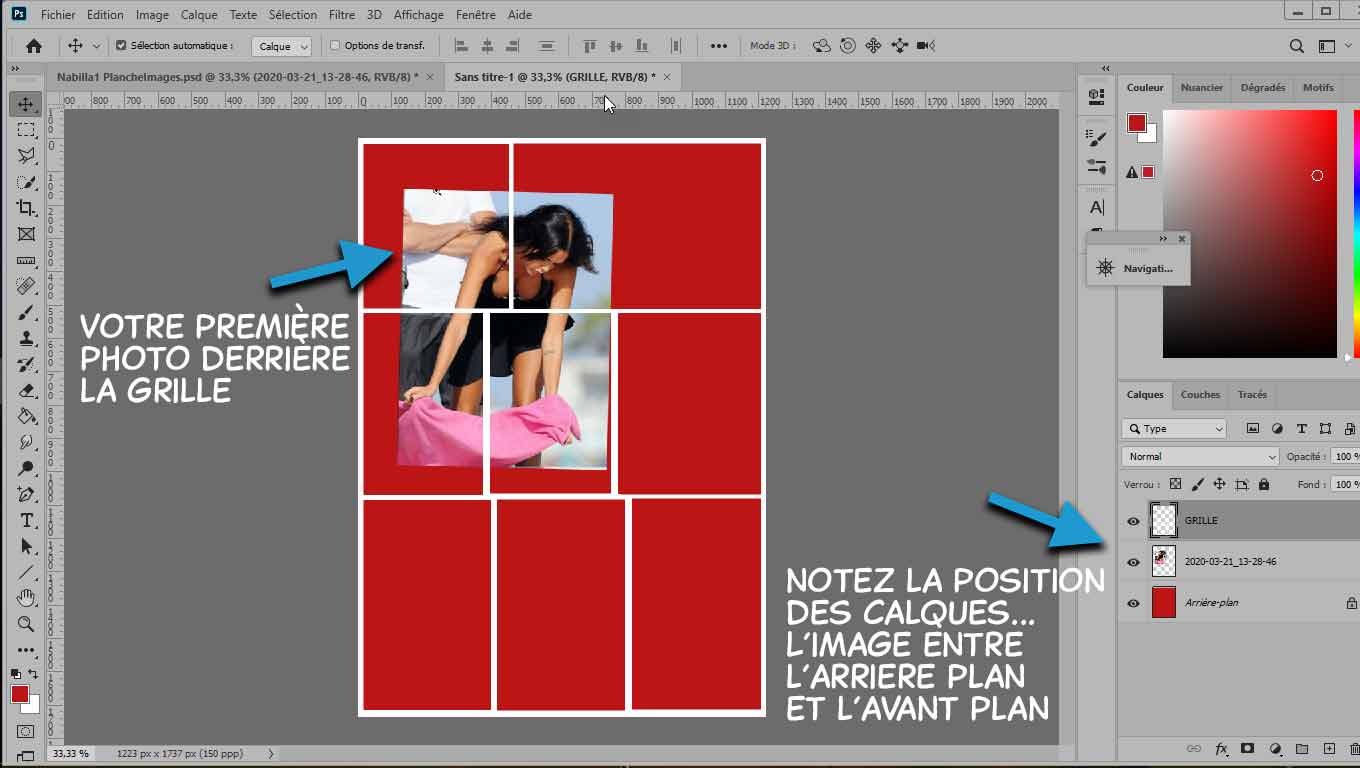Image resolution: width=1360 pixels, height=768 pixels.
Task: Select the Brush tool
Action: point(26,312)
